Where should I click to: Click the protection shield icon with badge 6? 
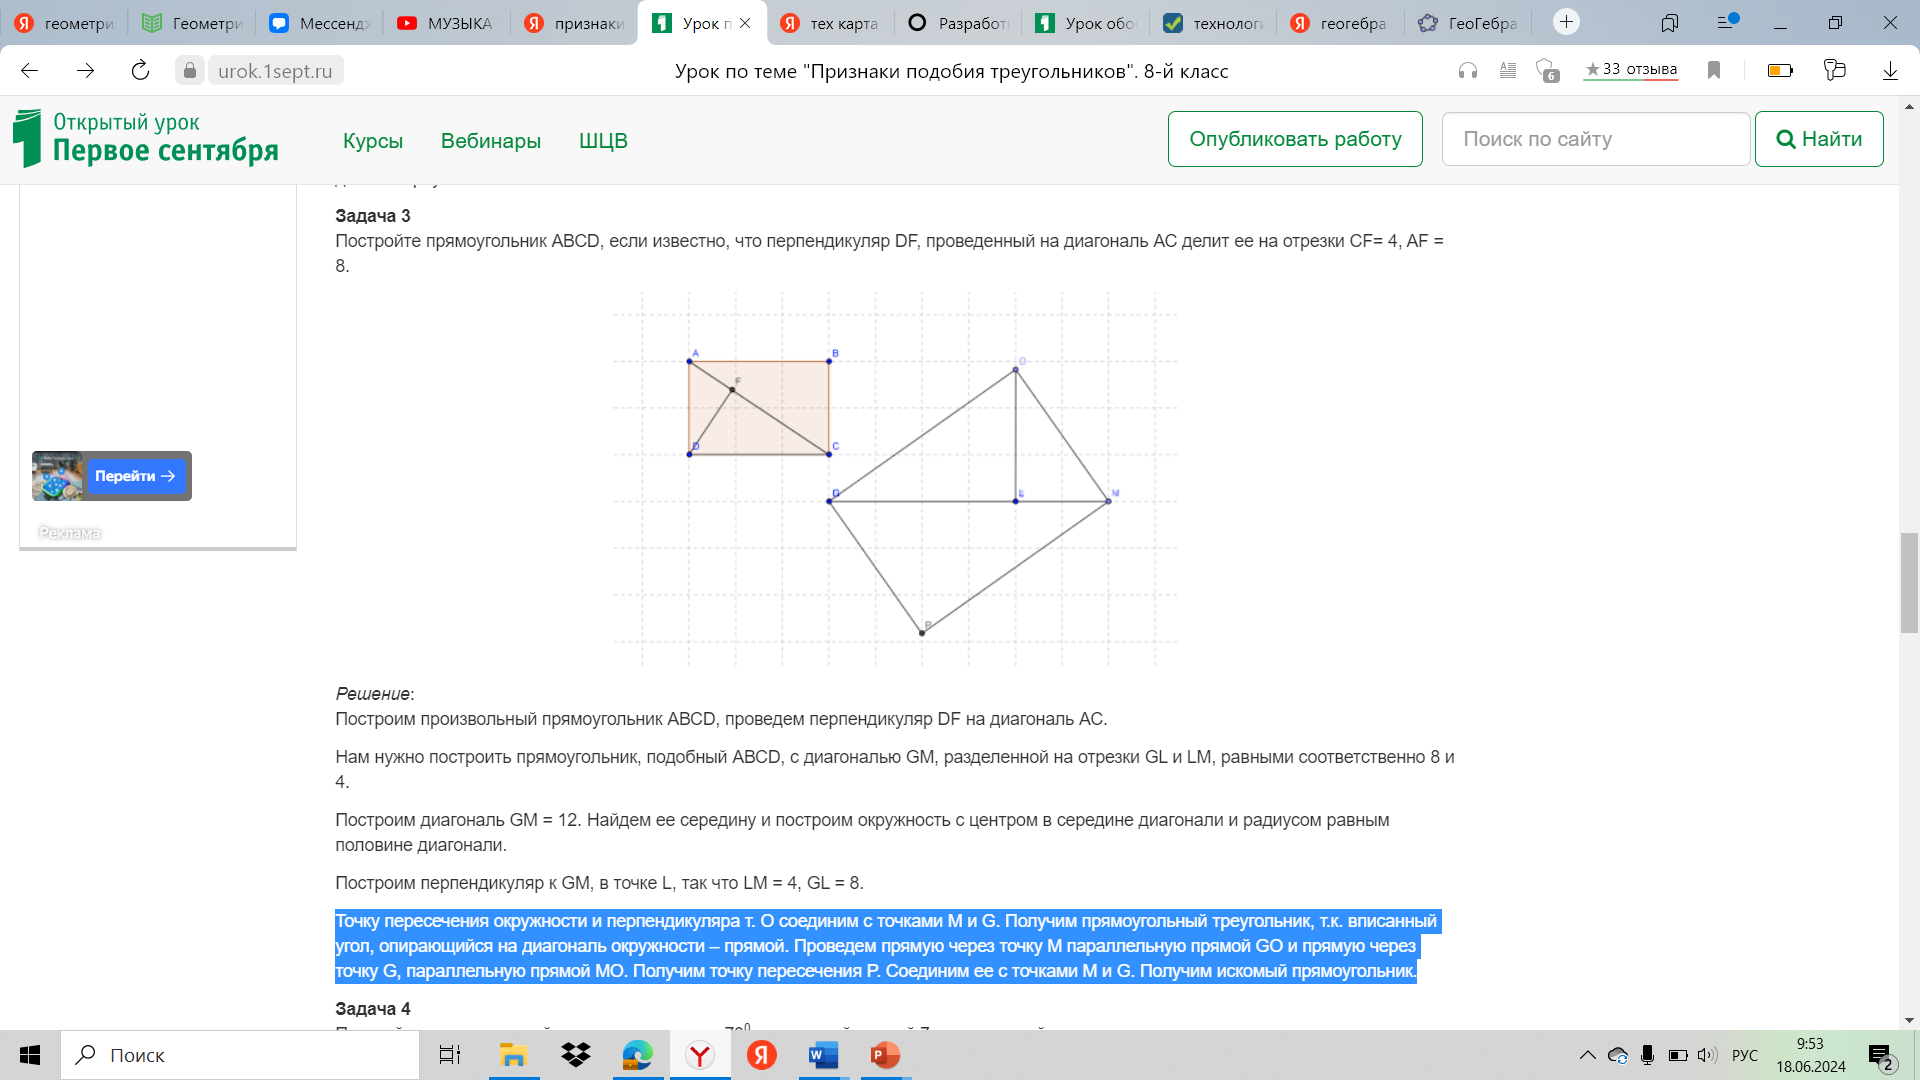click(x=1547, y=71)
